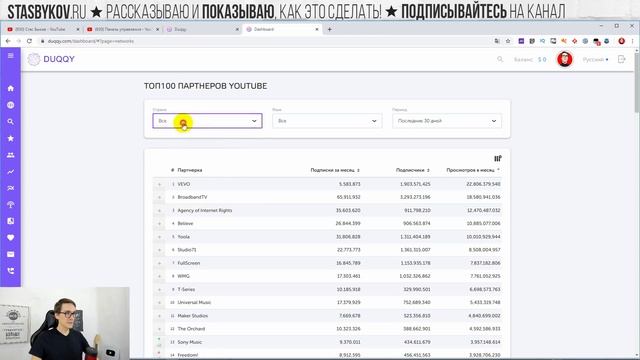The image size is (640, 360).
Task: Click VEVO's monthly views value
Action: click(483, 184)
